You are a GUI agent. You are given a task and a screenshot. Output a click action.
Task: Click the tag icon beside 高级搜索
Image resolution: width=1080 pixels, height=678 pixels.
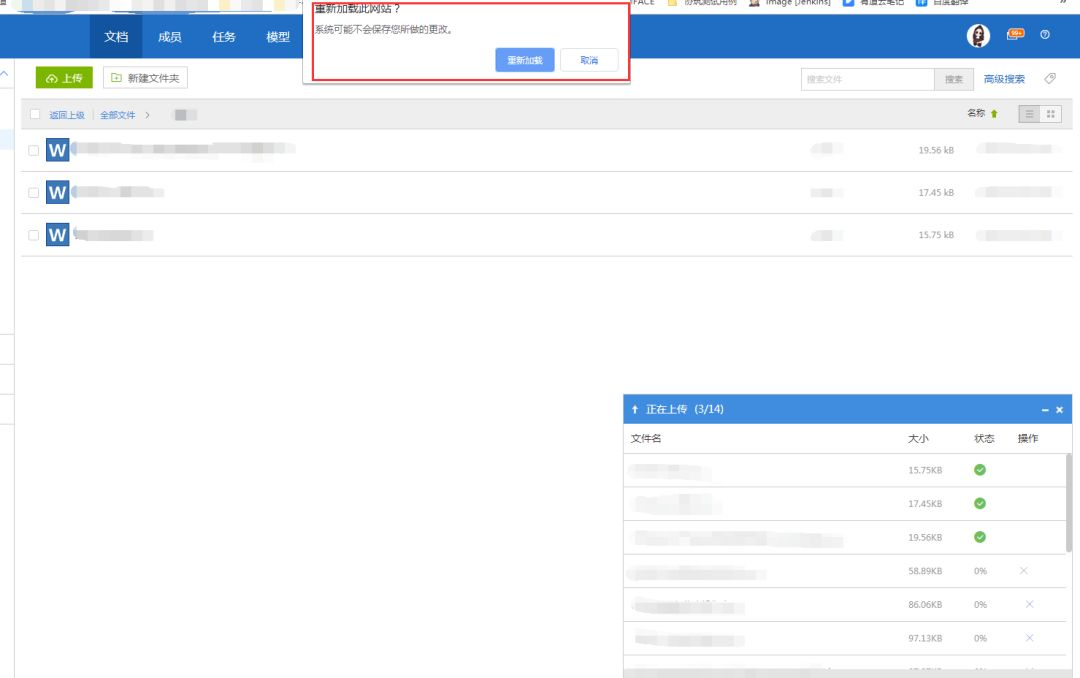tap(1050, 79)
